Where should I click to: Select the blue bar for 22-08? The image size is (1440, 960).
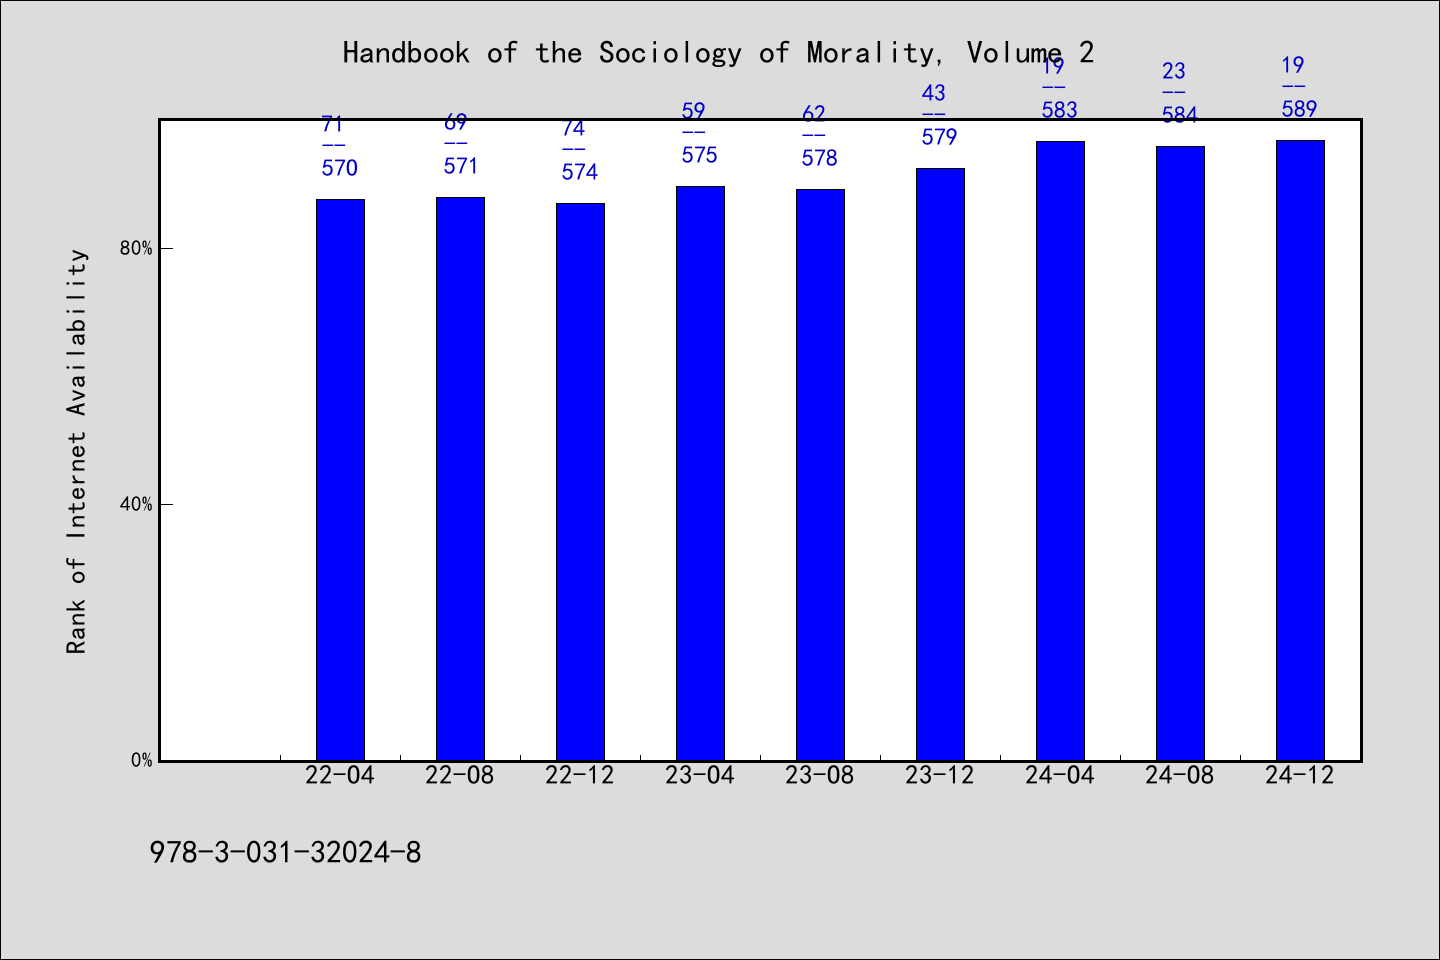pyautogui.click(x=460, y=479)
